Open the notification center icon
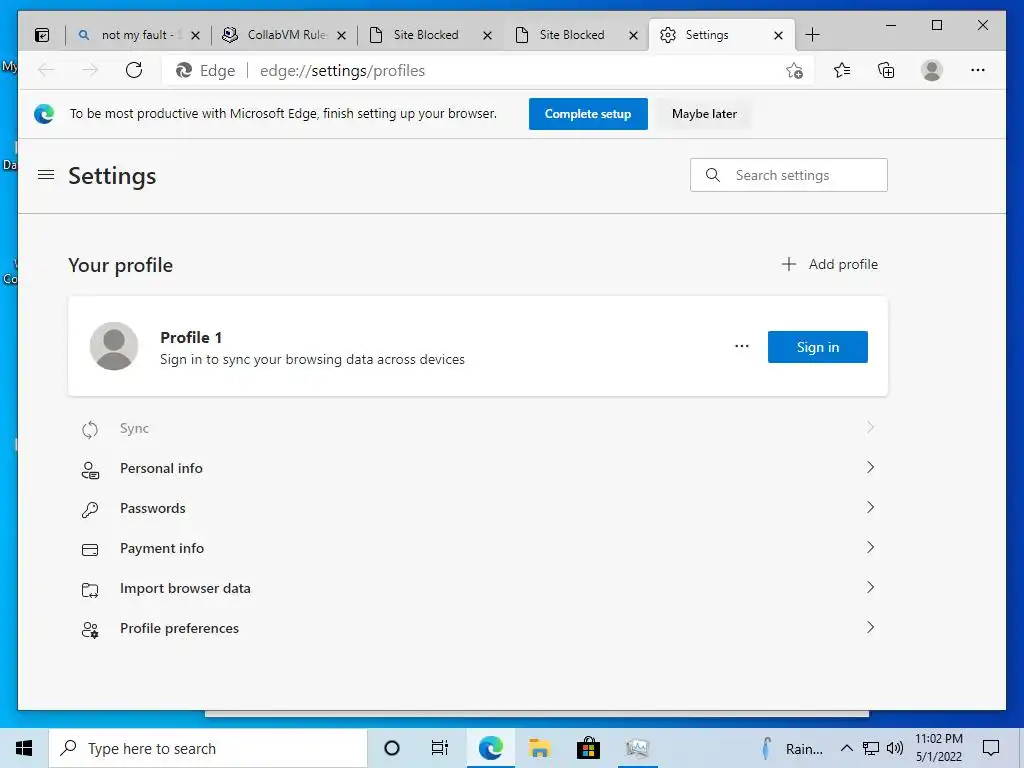1024x768 pixels. click(x=991, y=748)
